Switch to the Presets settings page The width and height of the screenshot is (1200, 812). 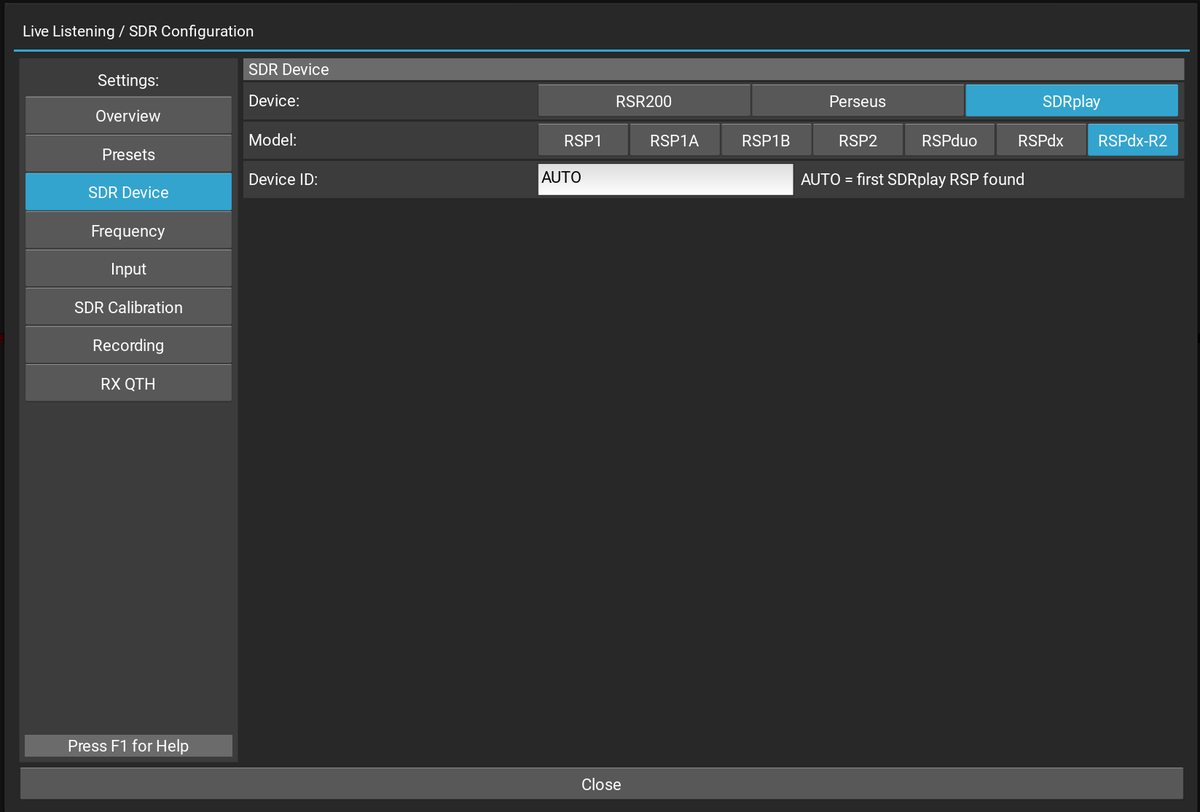(x=128, y=155)
